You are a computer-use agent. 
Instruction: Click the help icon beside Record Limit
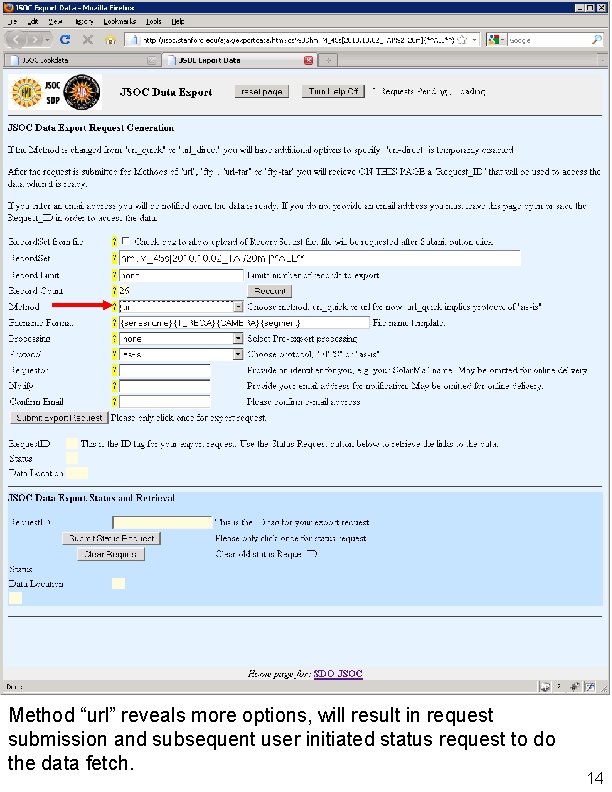click(x=114, y=275)
